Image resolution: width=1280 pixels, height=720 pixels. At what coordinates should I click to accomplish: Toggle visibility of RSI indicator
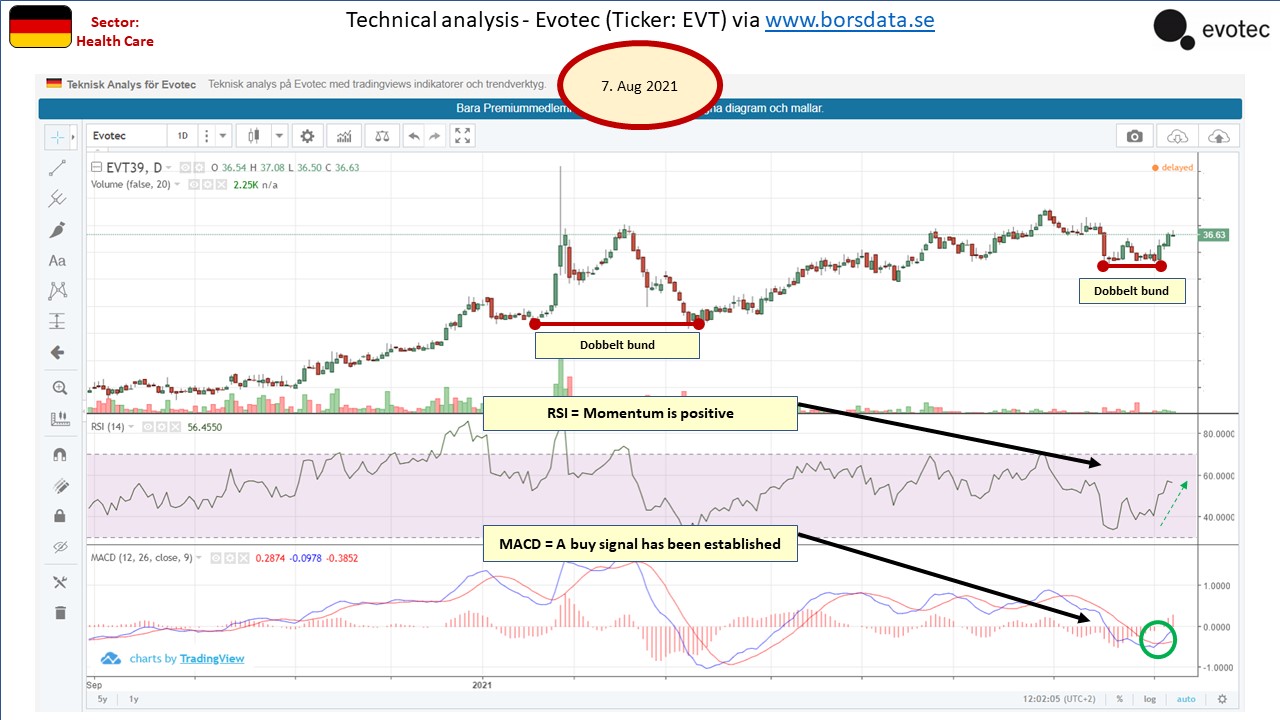[148, 427]
